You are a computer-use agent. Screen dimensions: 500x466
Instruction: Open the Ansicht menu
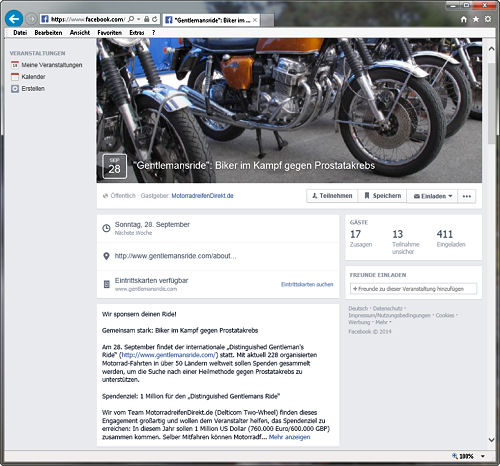point(80,32)
